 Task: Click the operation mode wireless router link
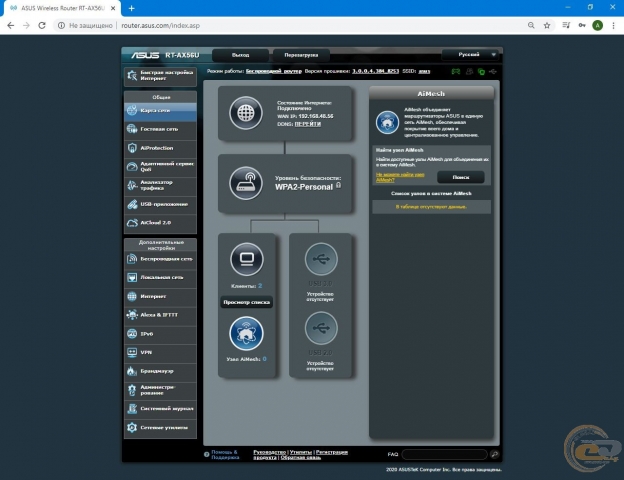(273, 71)
